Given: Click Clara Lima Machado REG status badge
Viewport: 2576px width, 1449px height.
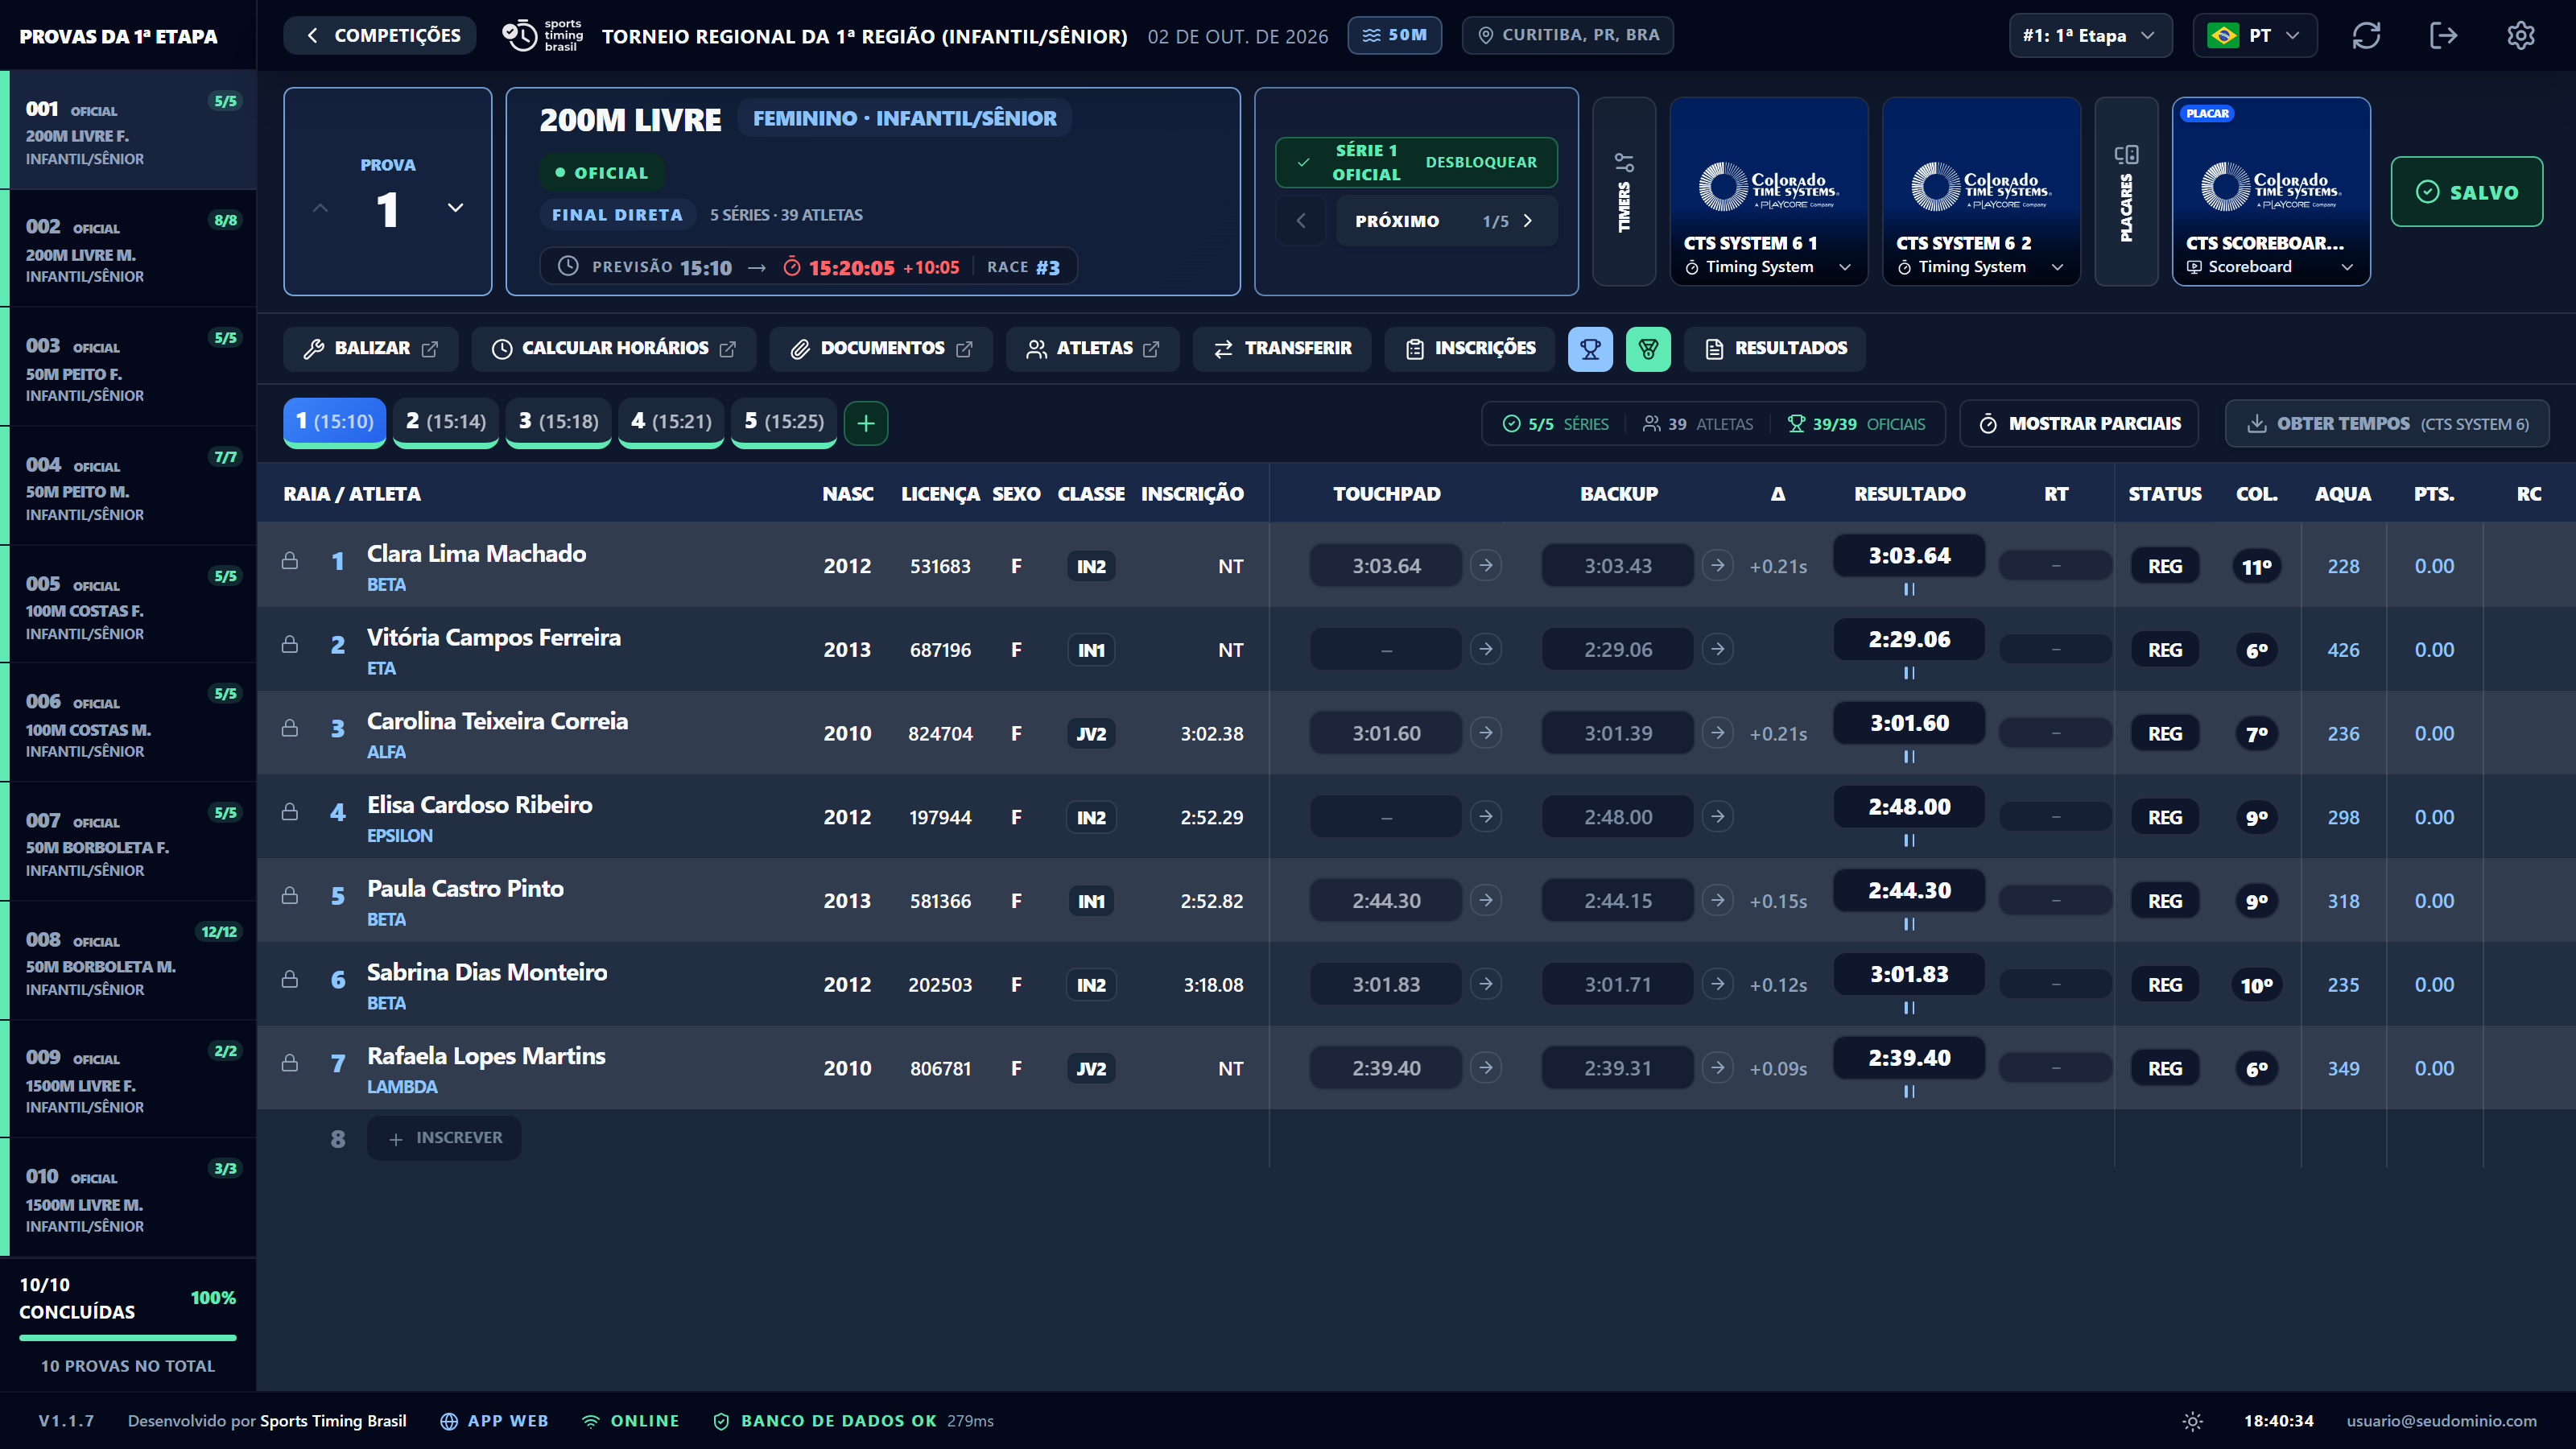Looking at the screenshot, I should 2165,566.
